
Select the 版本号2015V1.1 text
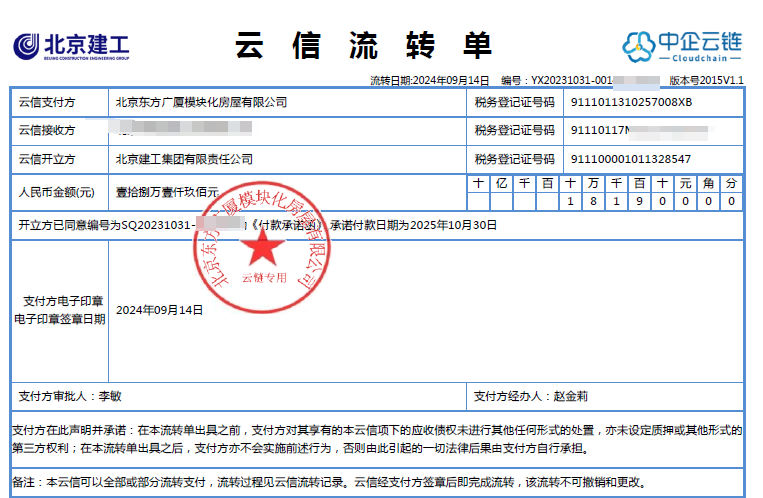706,80
